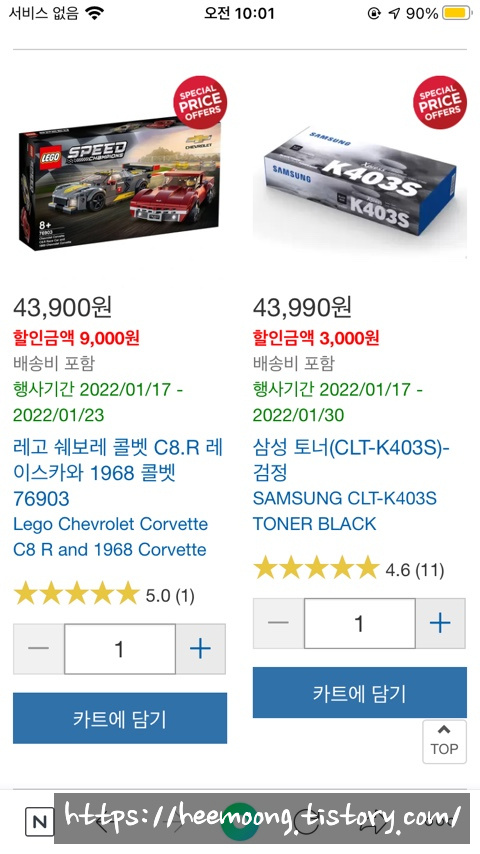View the toner 4.6 star rating reviews
Image resolution: width=480 pixels, height=854 pixels.
point(349,569)
